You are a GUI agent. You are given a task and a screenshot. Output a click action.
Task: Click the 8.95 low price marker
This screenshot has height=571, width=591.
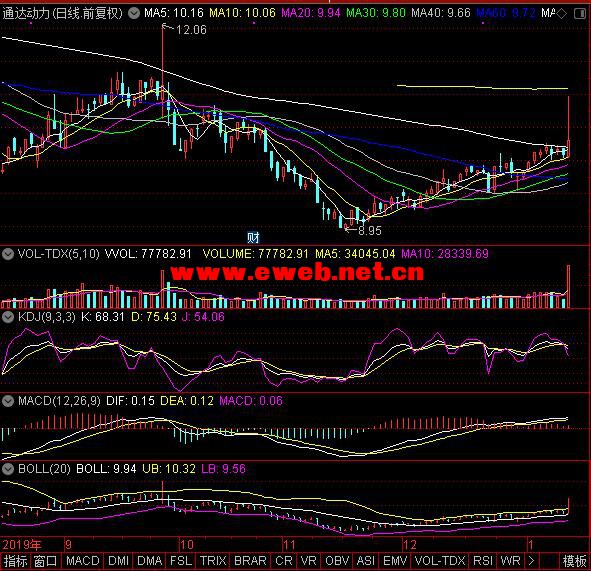pos(370,231)
